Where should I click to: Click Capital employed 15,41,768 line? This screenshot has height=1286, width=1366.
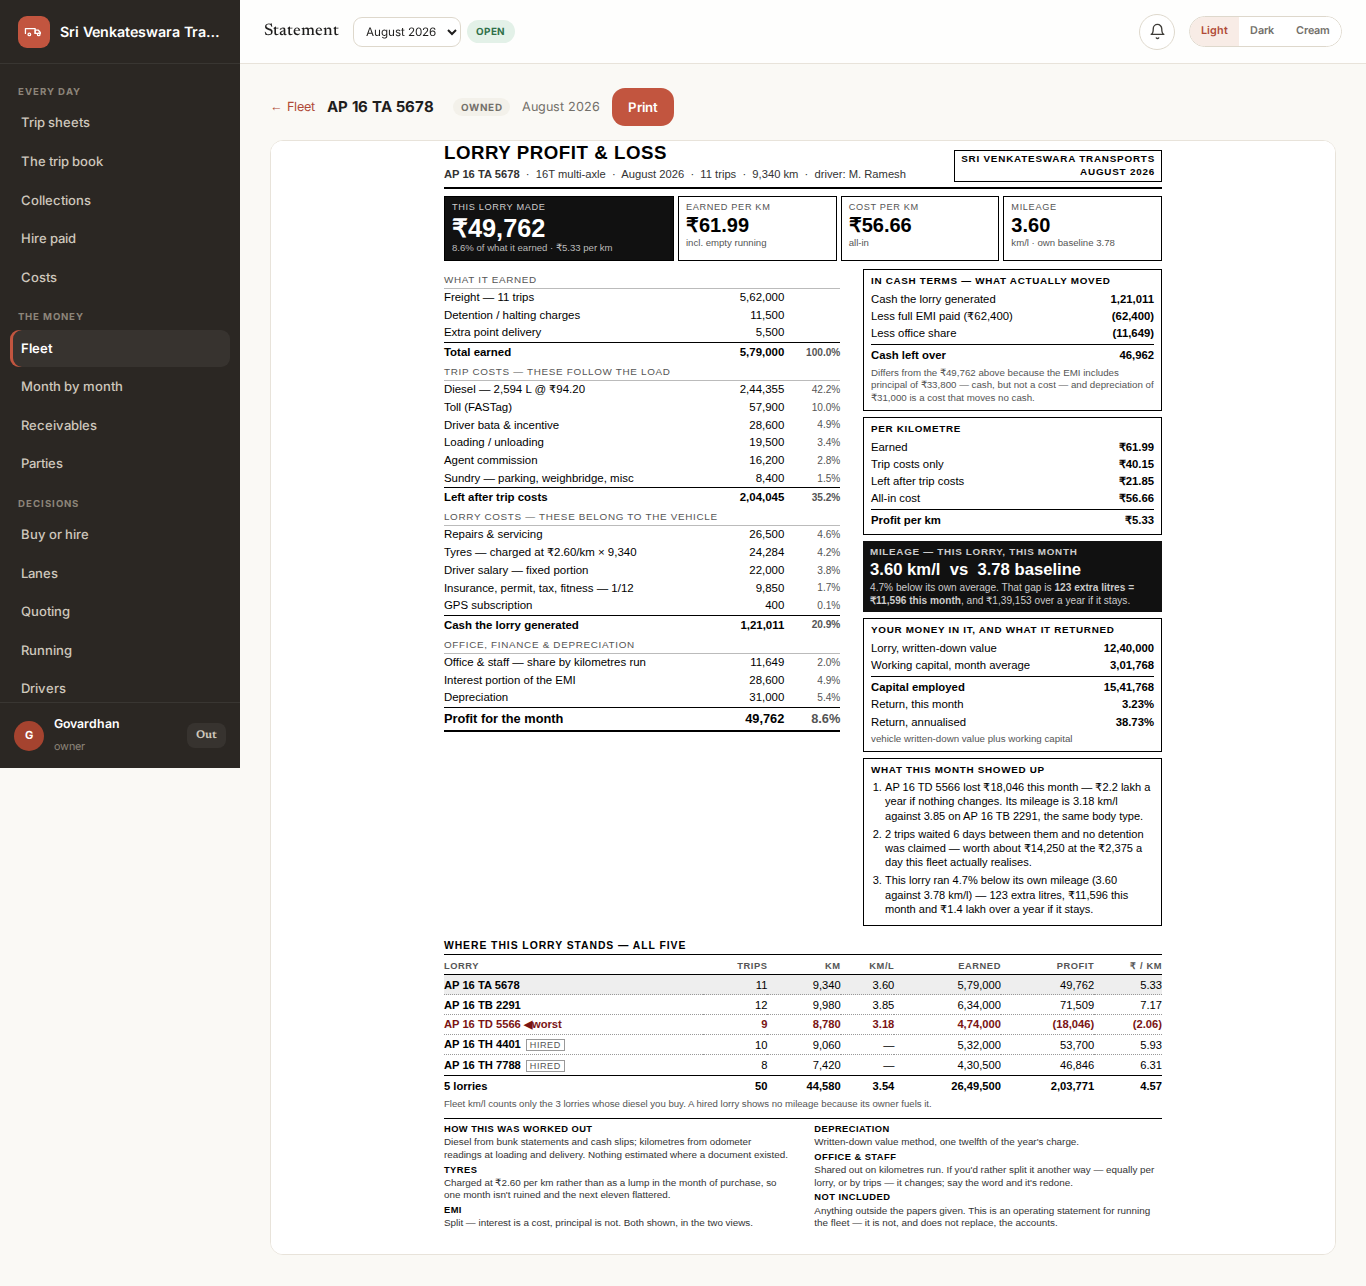[x=1012, y=687]
